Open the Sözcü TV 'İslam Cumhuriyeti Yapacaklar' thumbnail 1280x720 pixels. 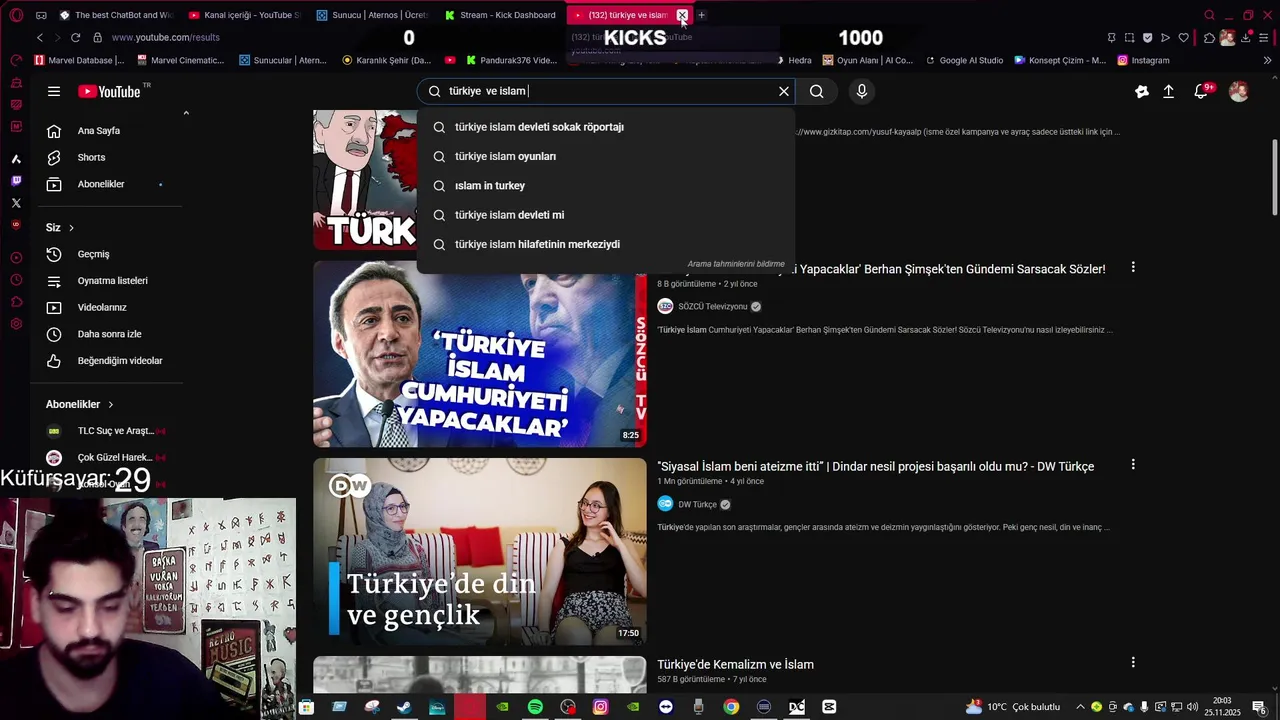point(480,354)
